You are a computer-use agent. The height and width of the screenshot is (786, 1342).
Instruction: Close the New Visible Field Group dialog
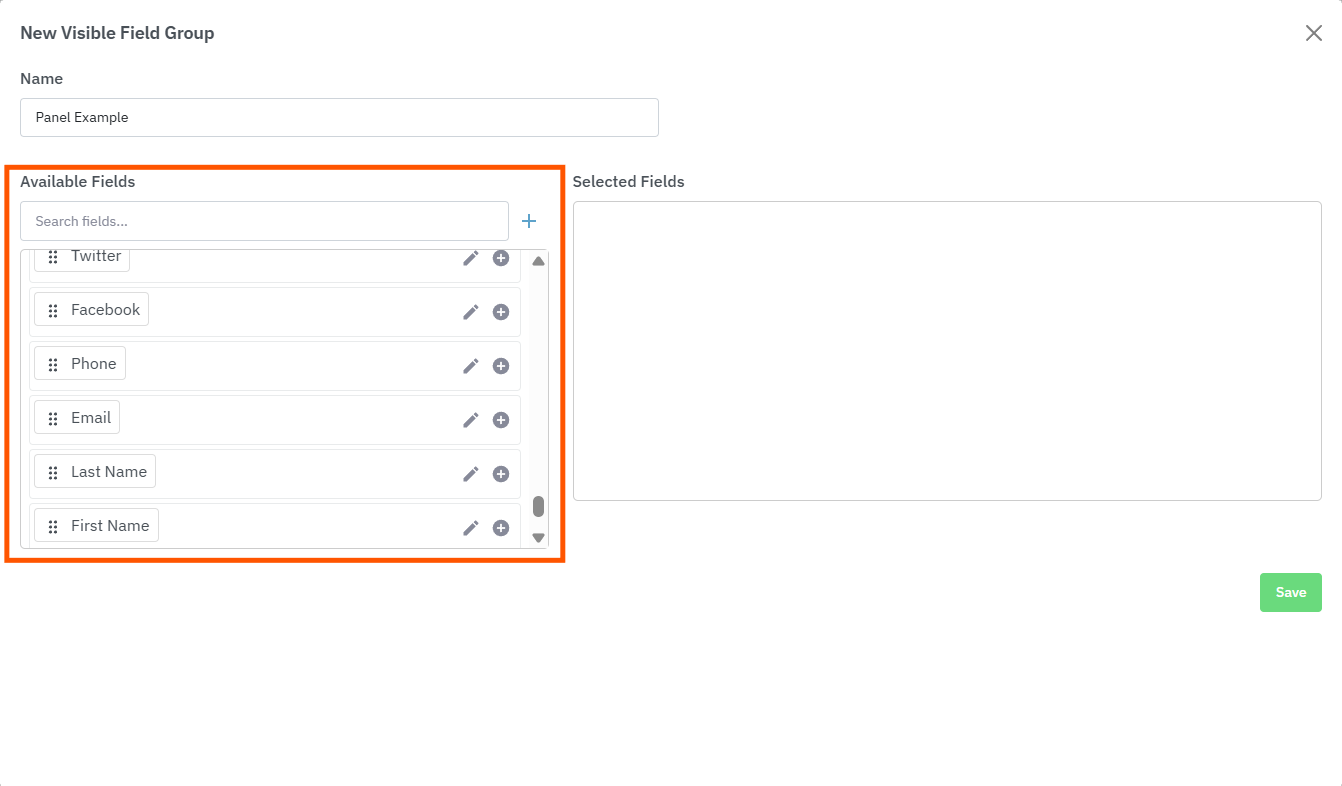point(1313,33)
